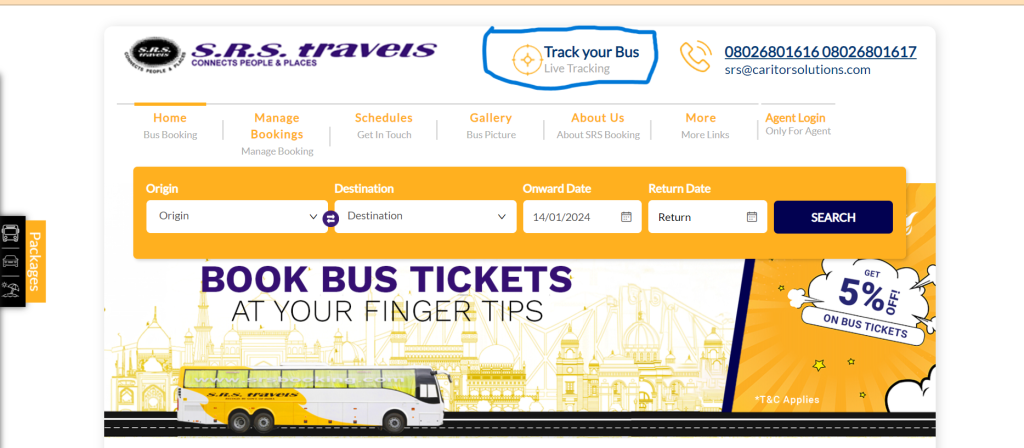Click the Onward Date field 14/01/2024
This screenshot has width=1024, height=448.
click(582, 217)
